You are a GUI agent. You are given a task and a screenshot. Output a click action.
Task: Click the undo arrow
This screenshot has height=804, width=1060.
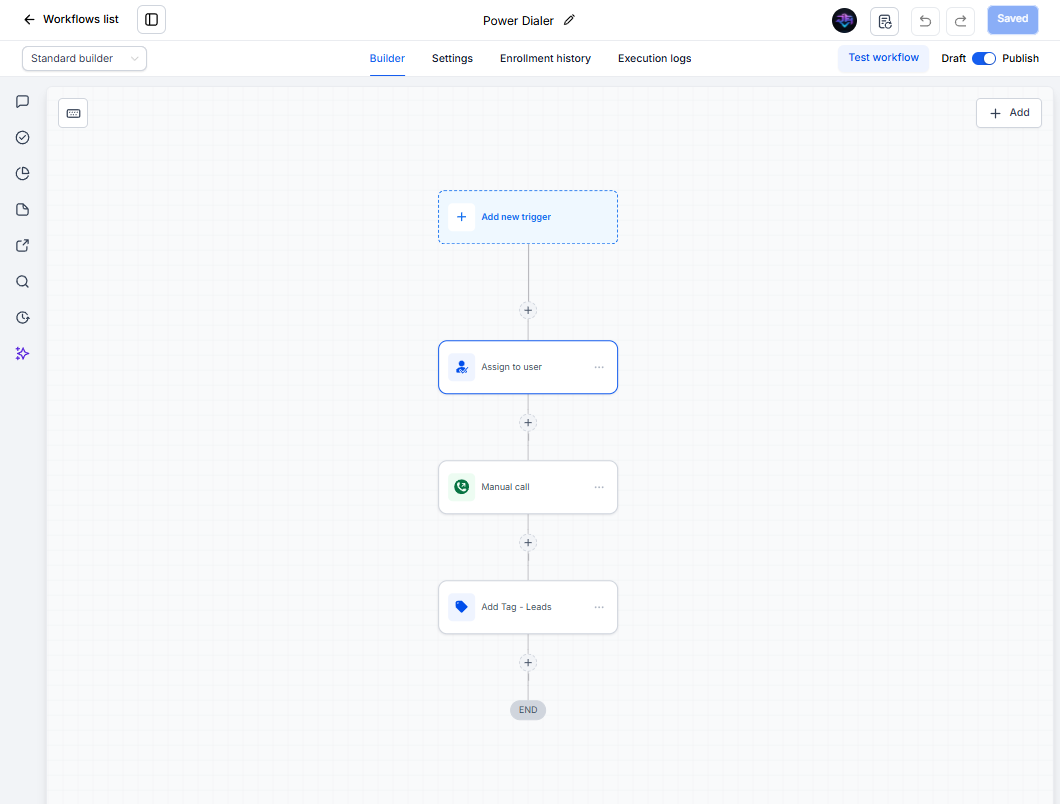[925, 21]
